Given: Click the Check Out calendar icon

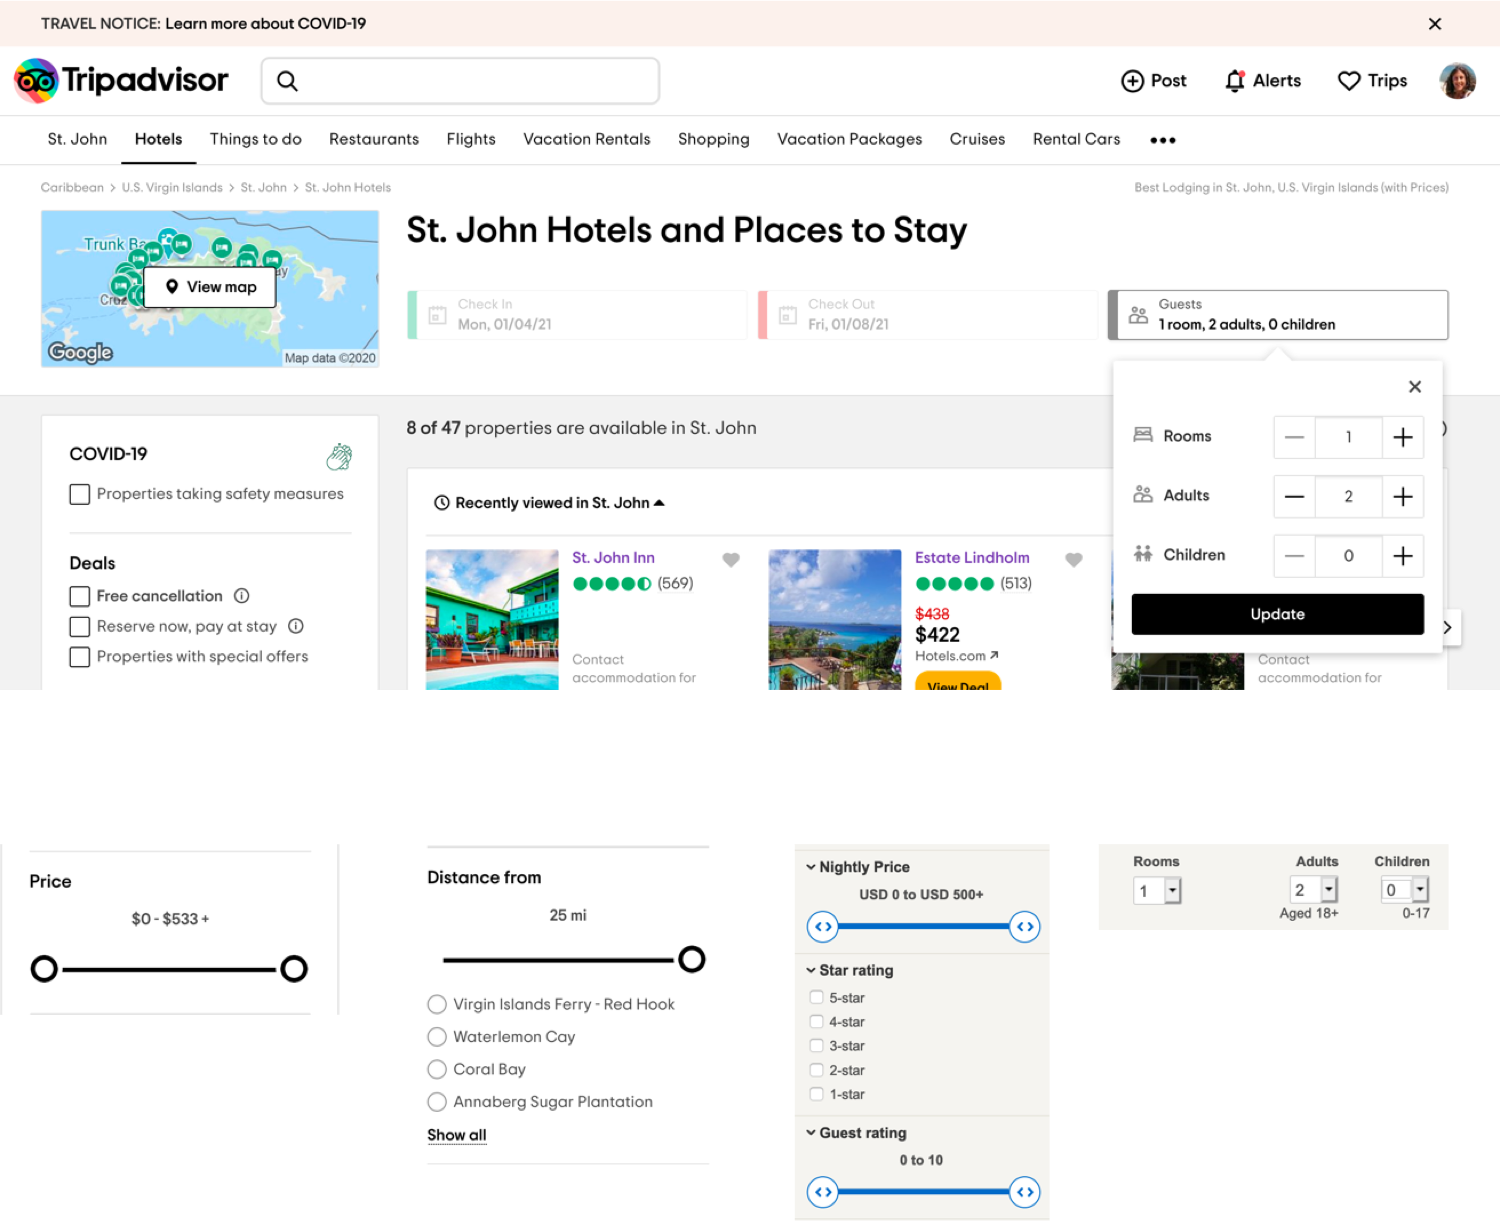Looking at the screenshot, I should 788,315.
